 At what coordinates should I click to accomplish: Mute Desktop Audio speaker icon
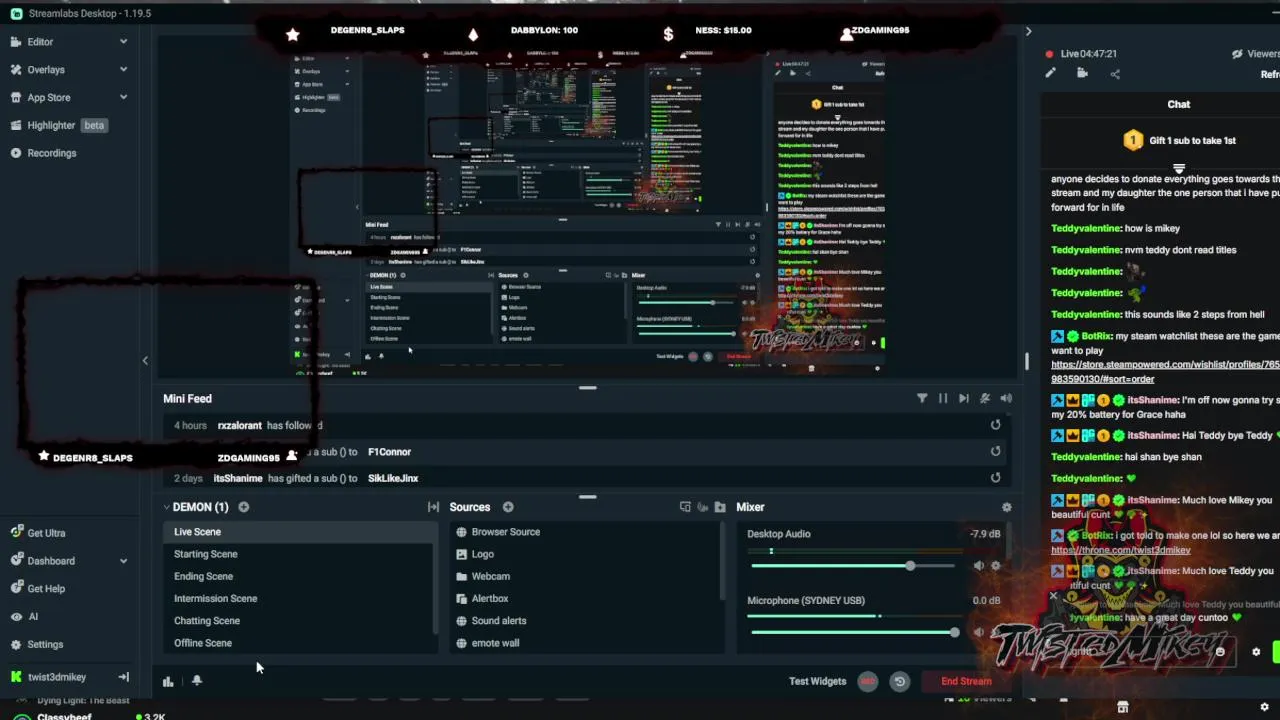978,566
